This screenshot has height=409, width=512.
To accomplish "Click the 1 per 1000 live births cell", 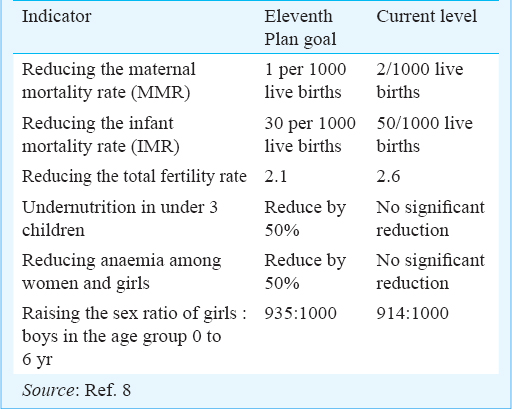I will coord(305,81).
